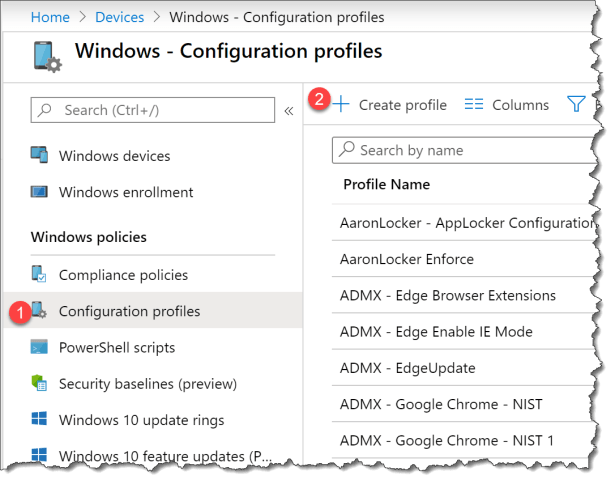This screenshot has width=615, height=484.
Task: Click the Windows devices icon
Action: (39, 155)
